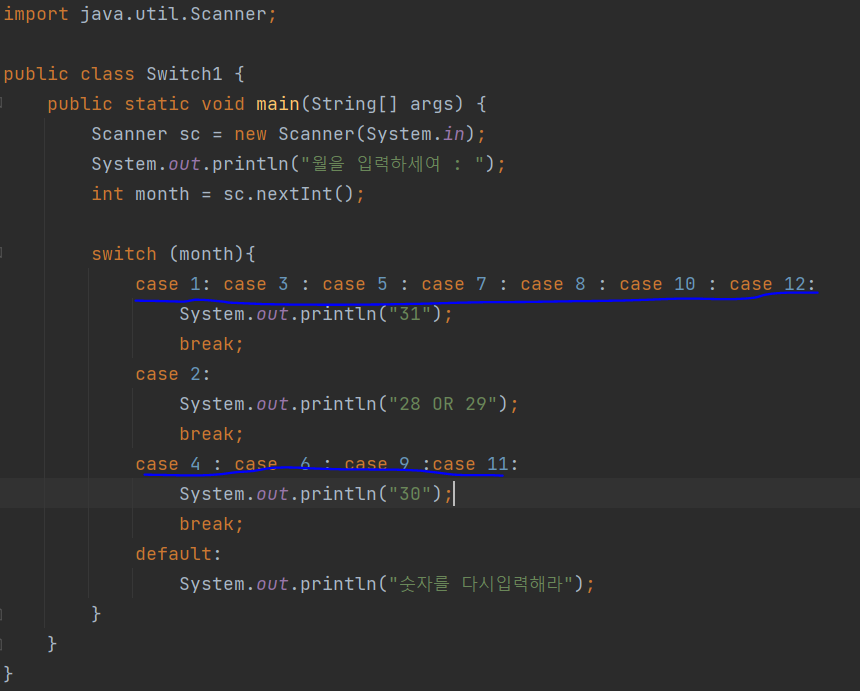The height and width of the screenshot is (691, 860).
Task: Click the "case 7" label
Action: coord(454,284)
